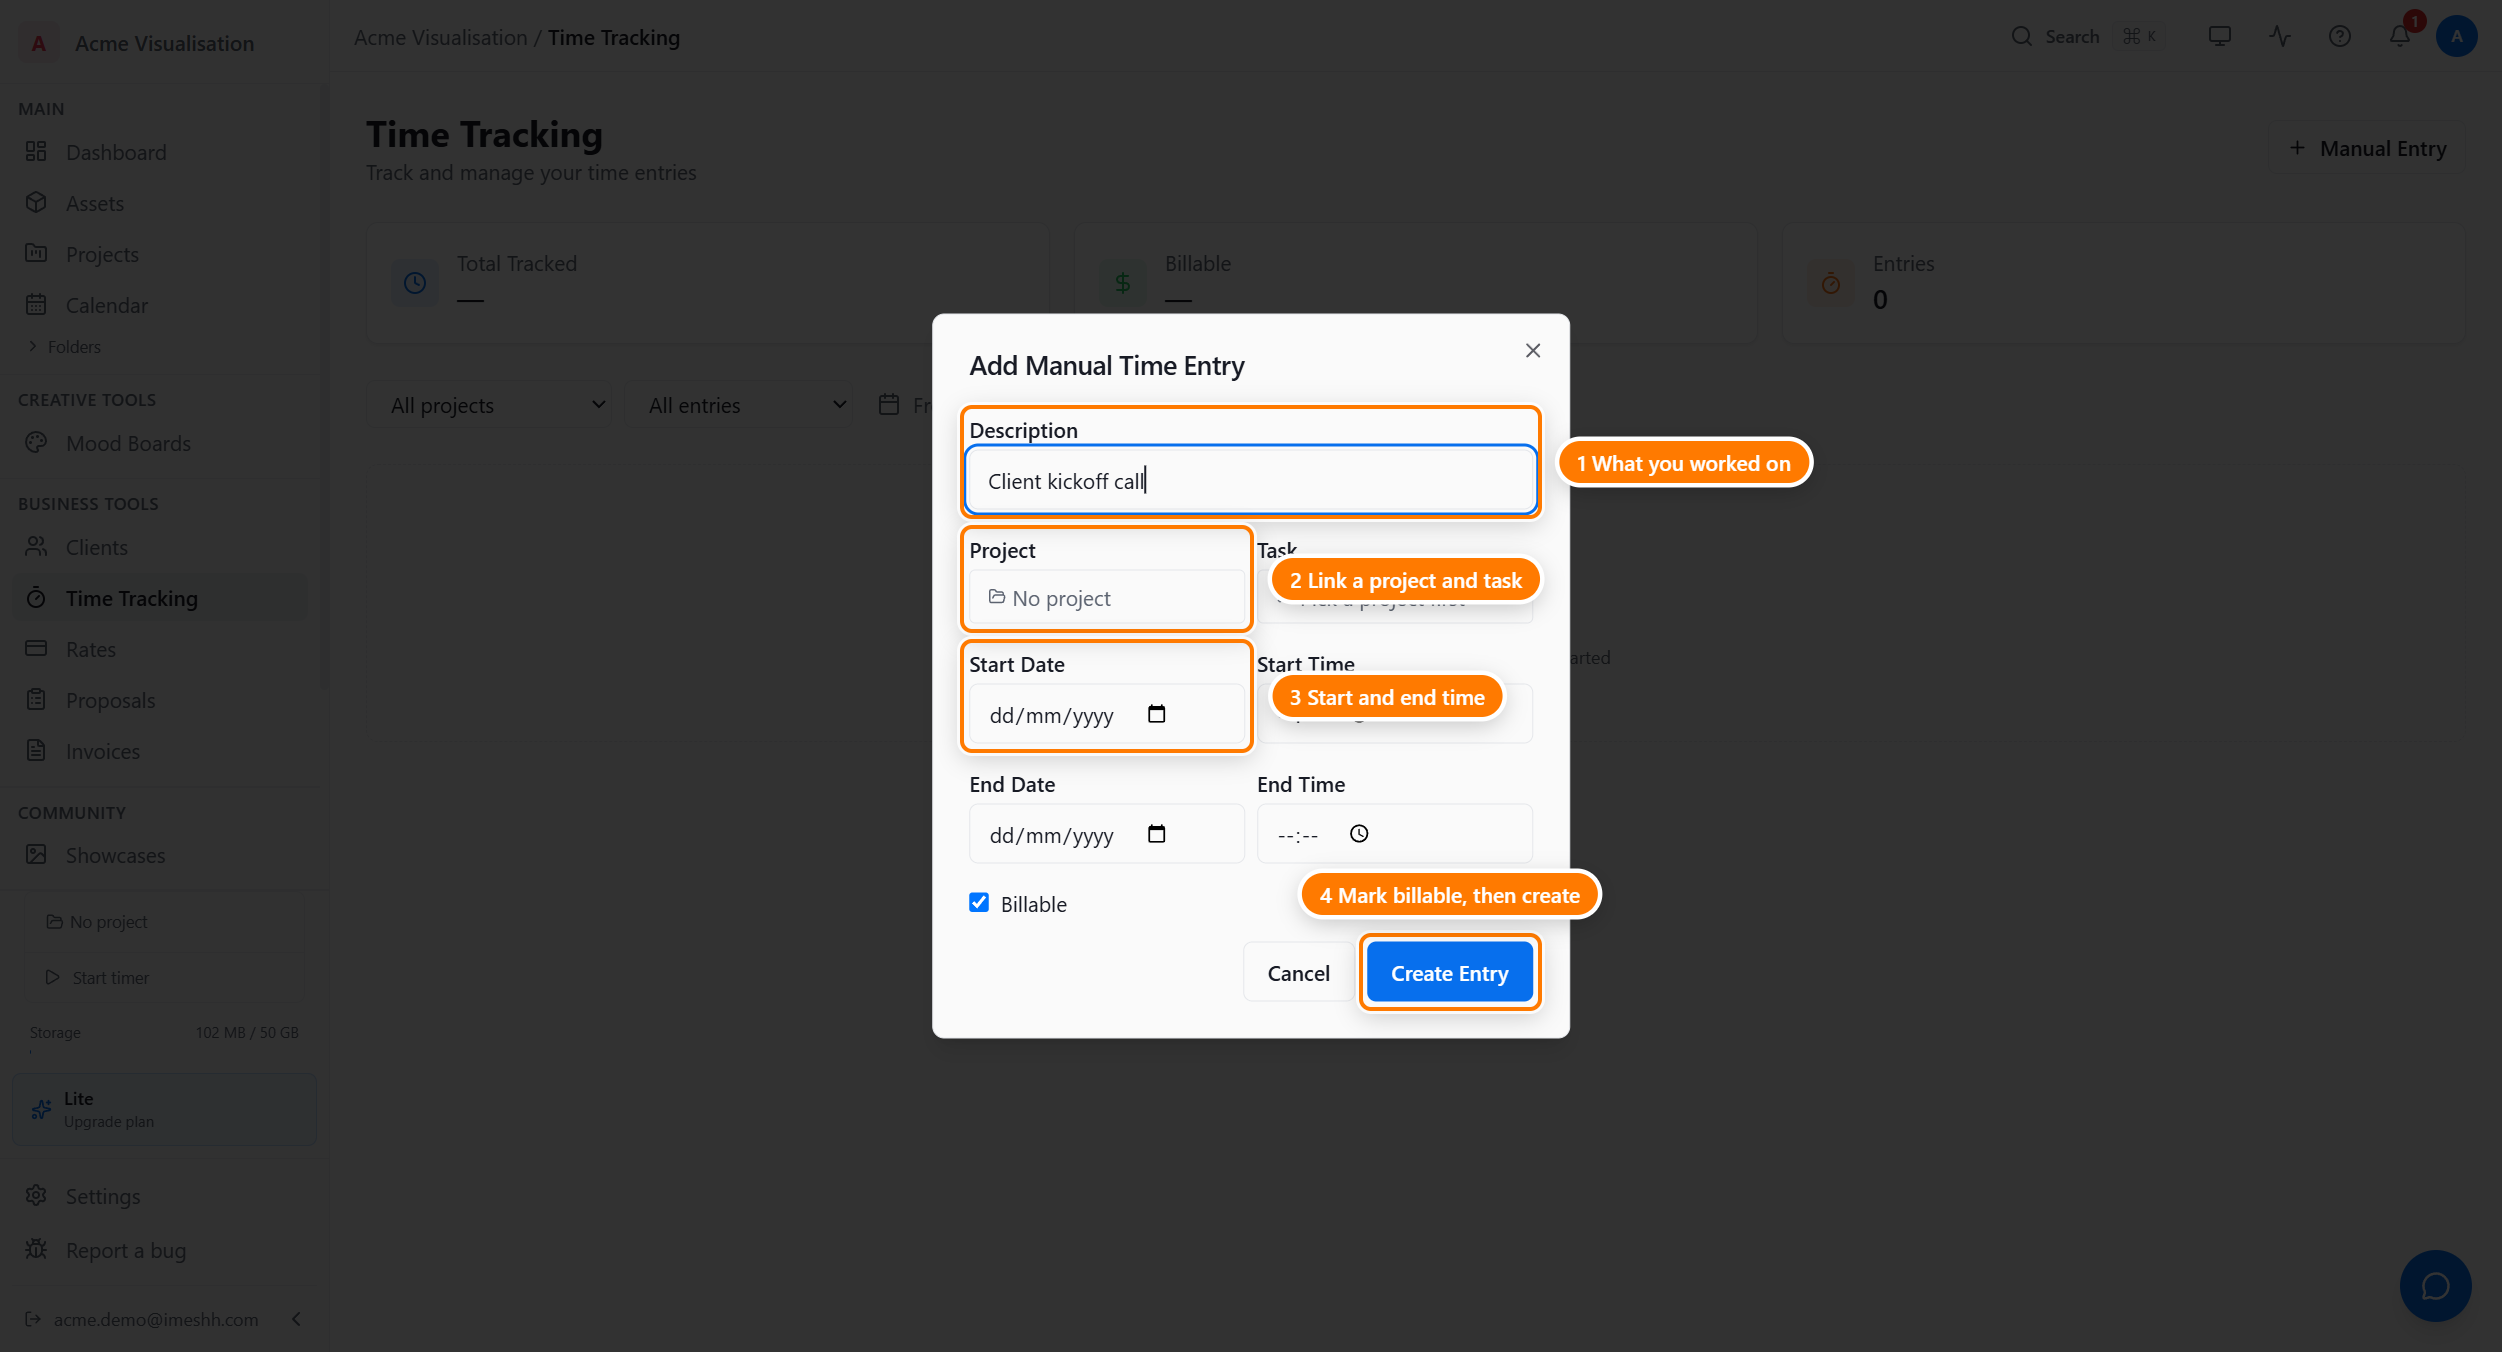The height and width of the screenshot is (1352, 2502).
Task: Click the date range calendar filter icon
Action: [888, 404]
